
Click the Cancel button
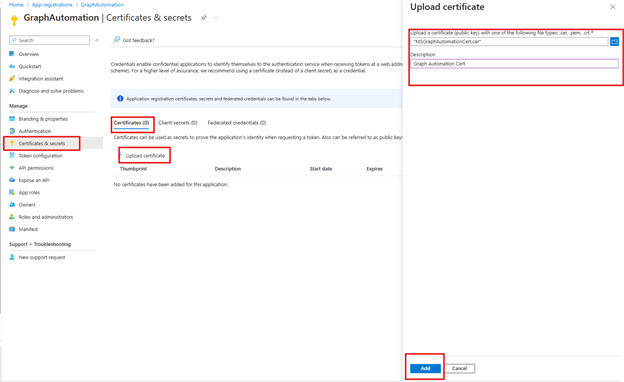pyautogui.click(x=459, y=368)
